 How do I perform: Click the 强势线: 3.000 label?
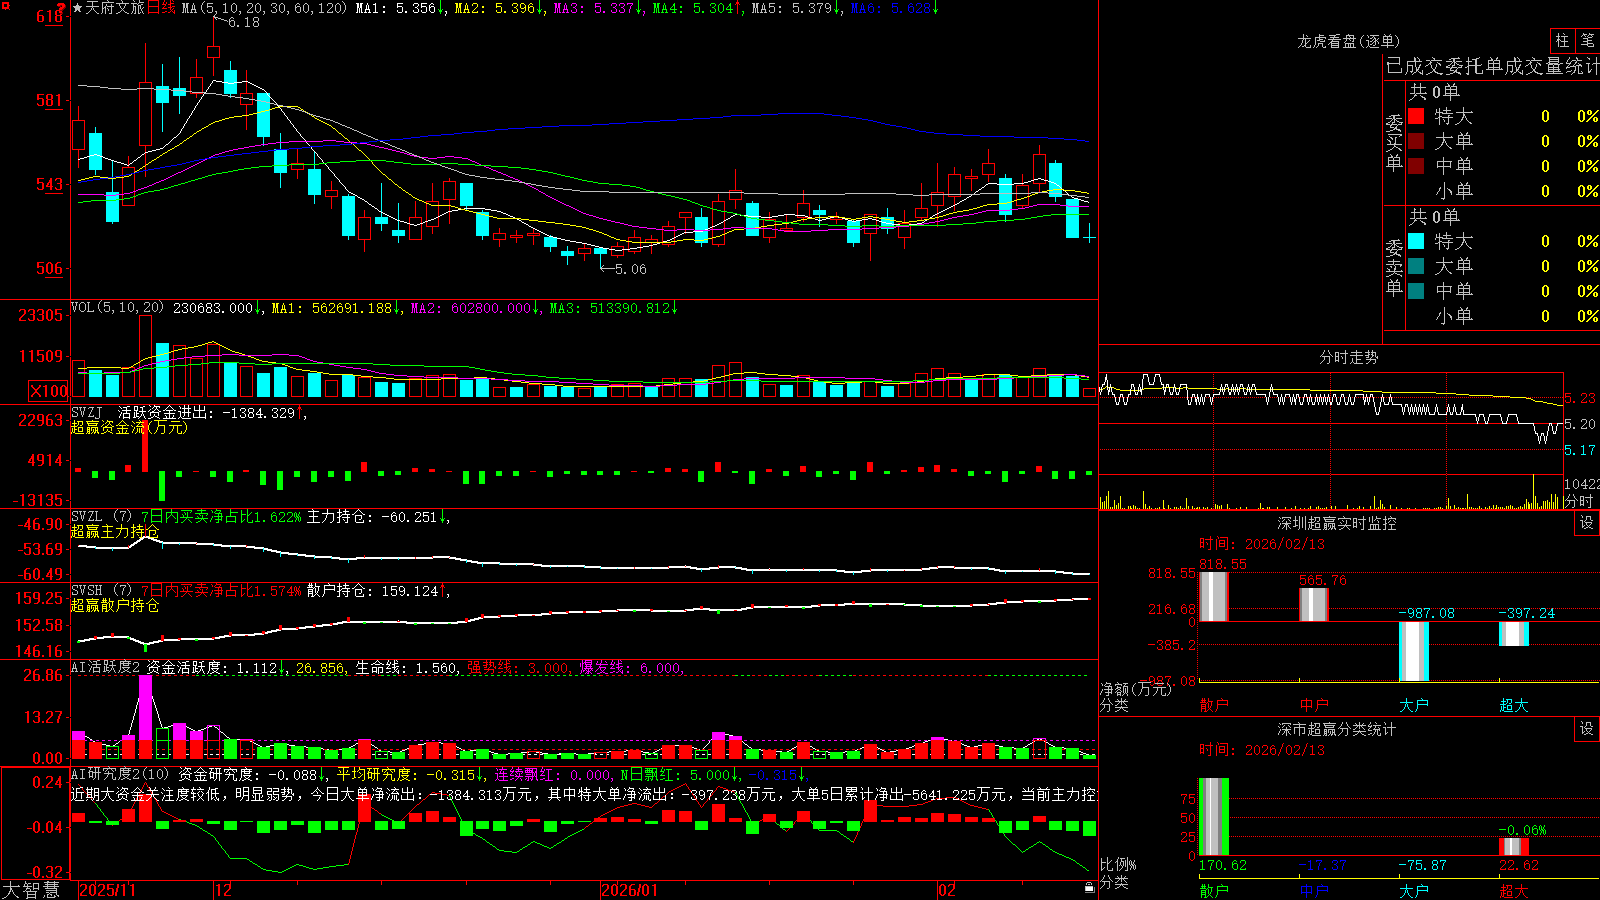[x=519, y=667]
